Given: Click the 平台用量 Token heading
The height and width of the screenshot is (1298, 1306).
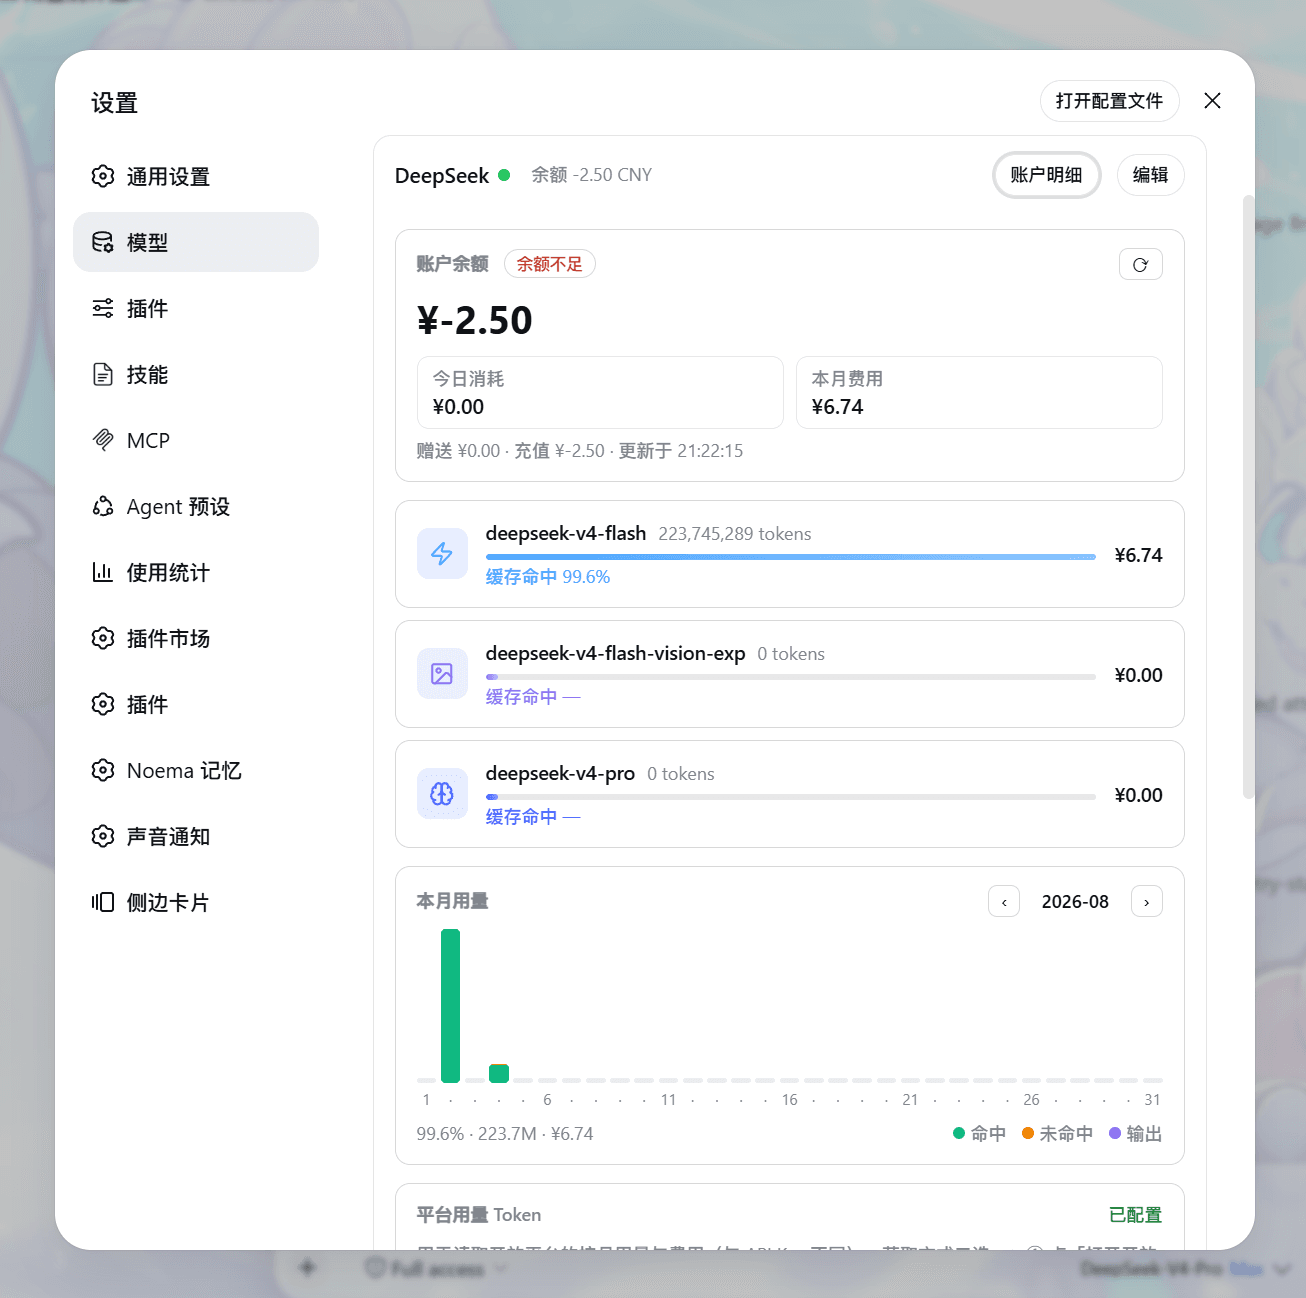Looking at the screenshot, I should click(x=479, y=1215).
